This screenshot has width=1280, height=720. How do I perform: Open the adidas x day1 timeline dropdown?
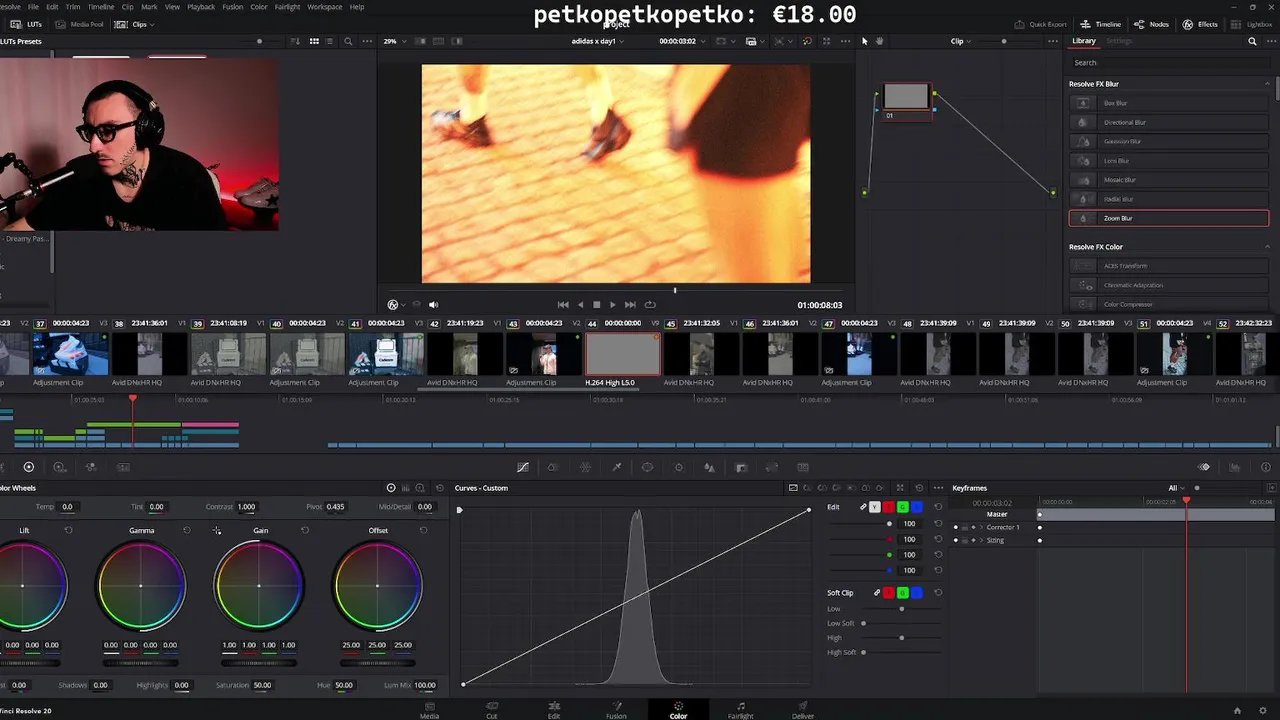click(597, 41)
